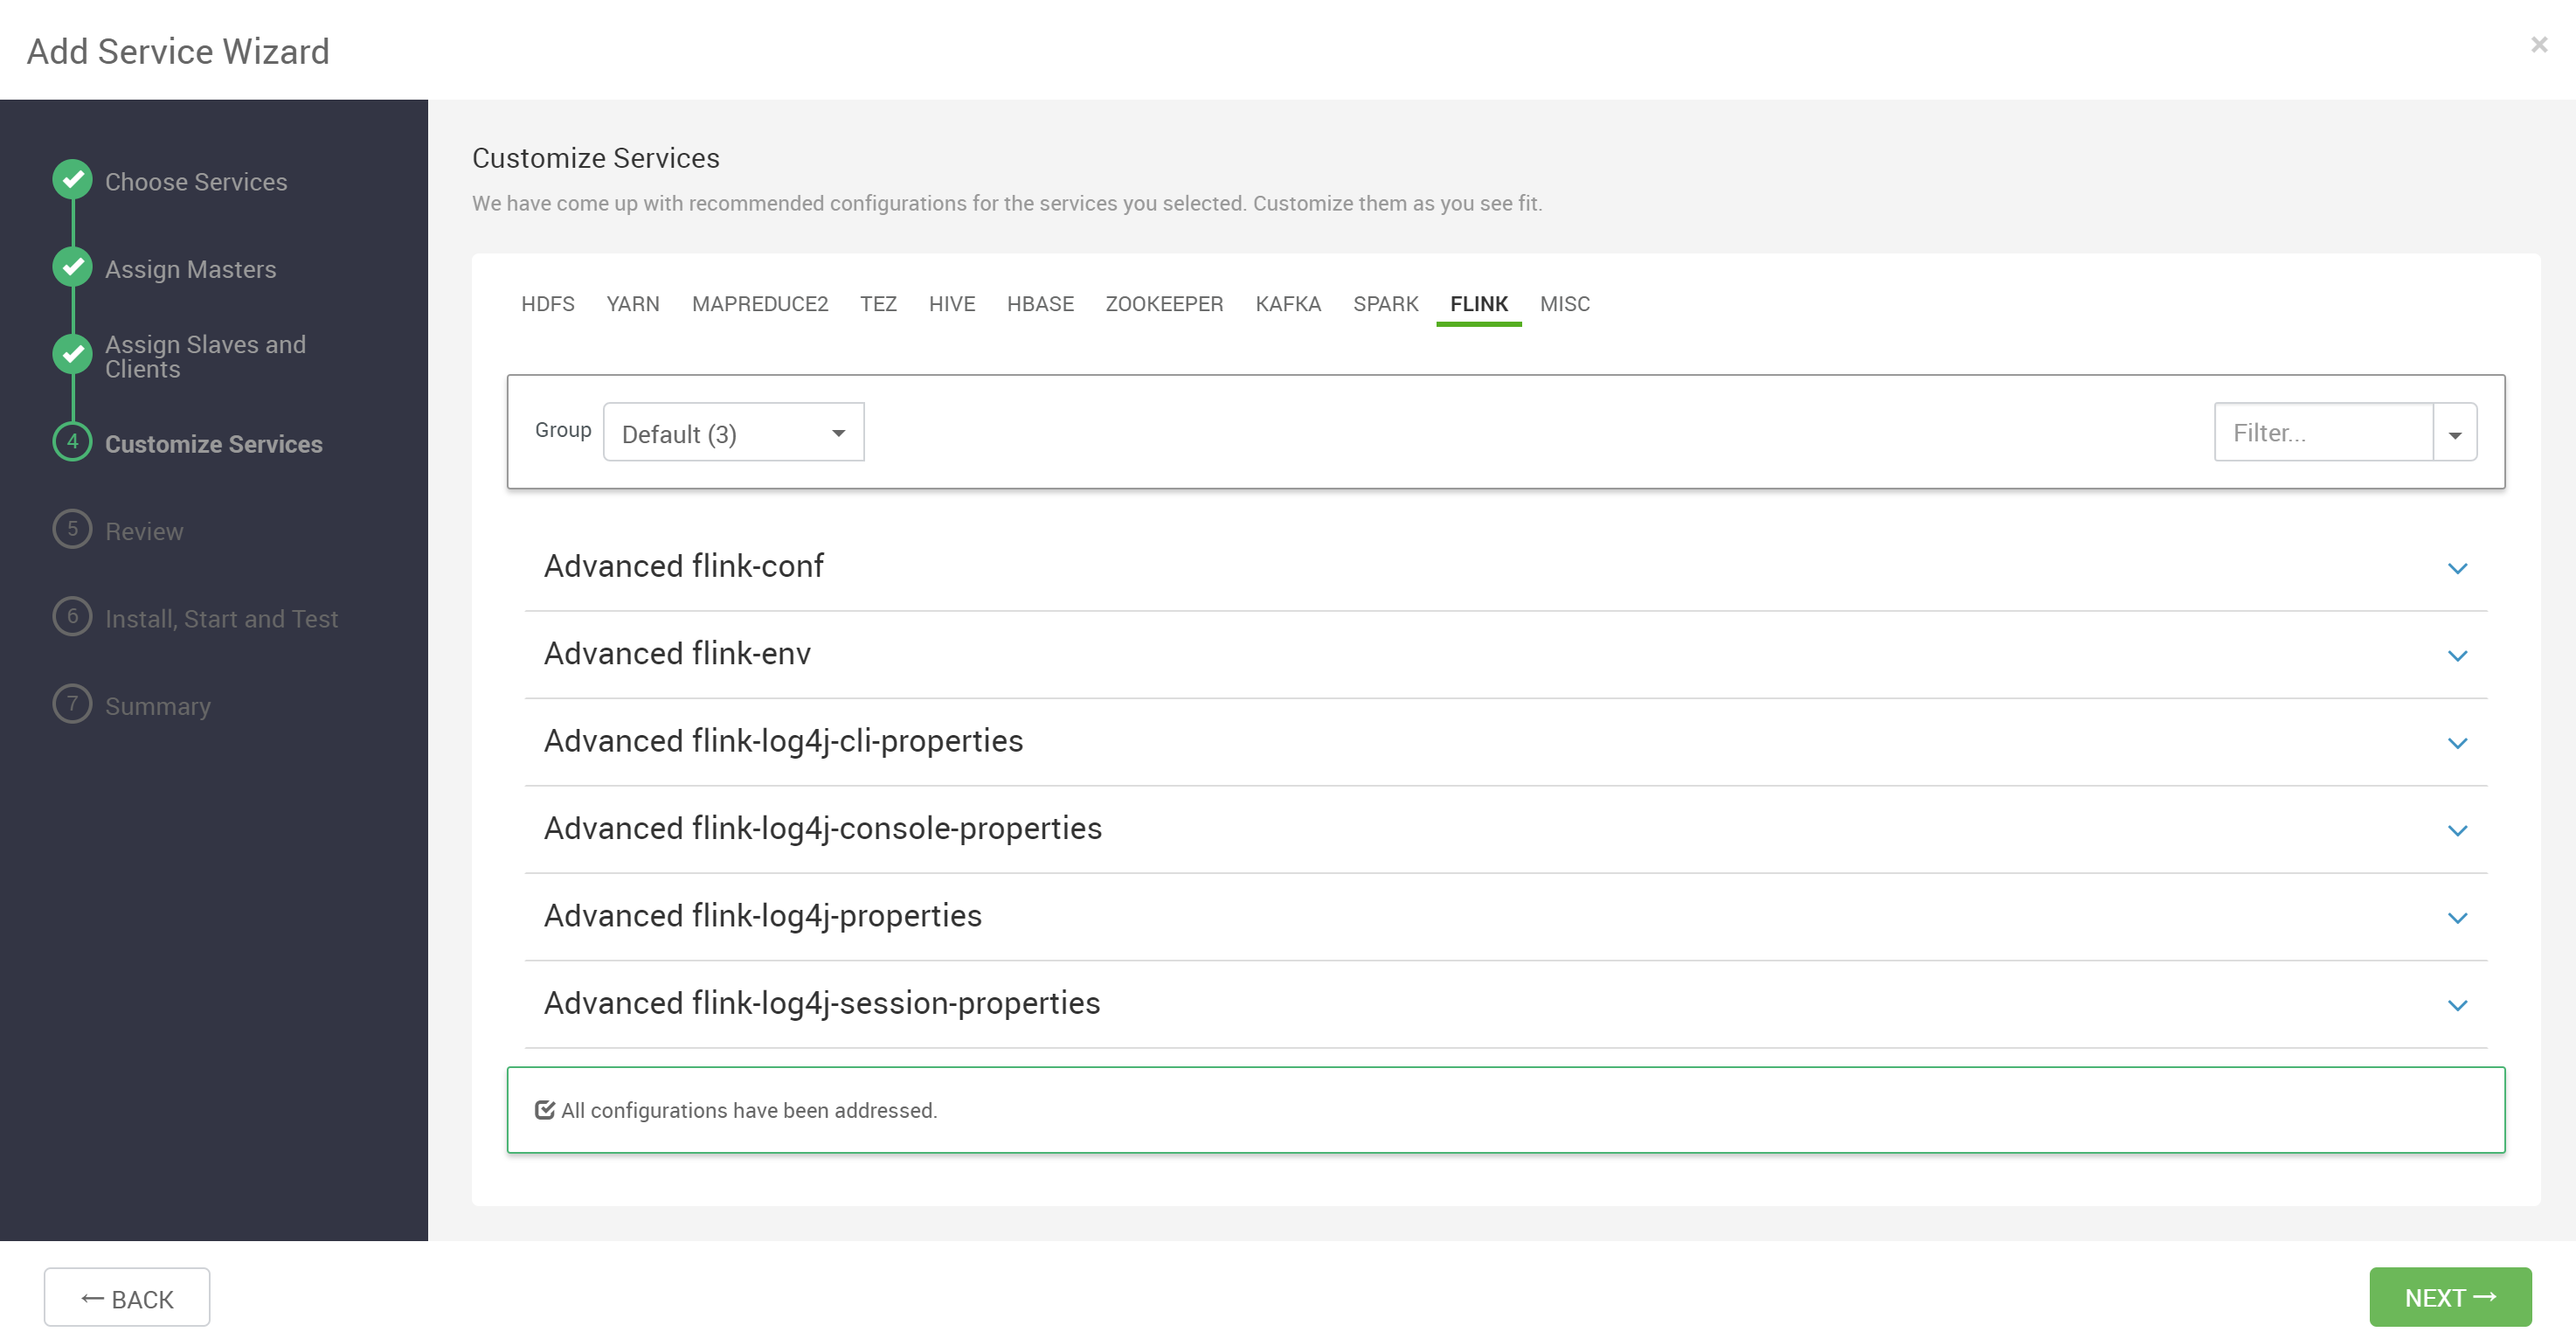Close the Add Service Wizard dialog

coord(2538,45)
